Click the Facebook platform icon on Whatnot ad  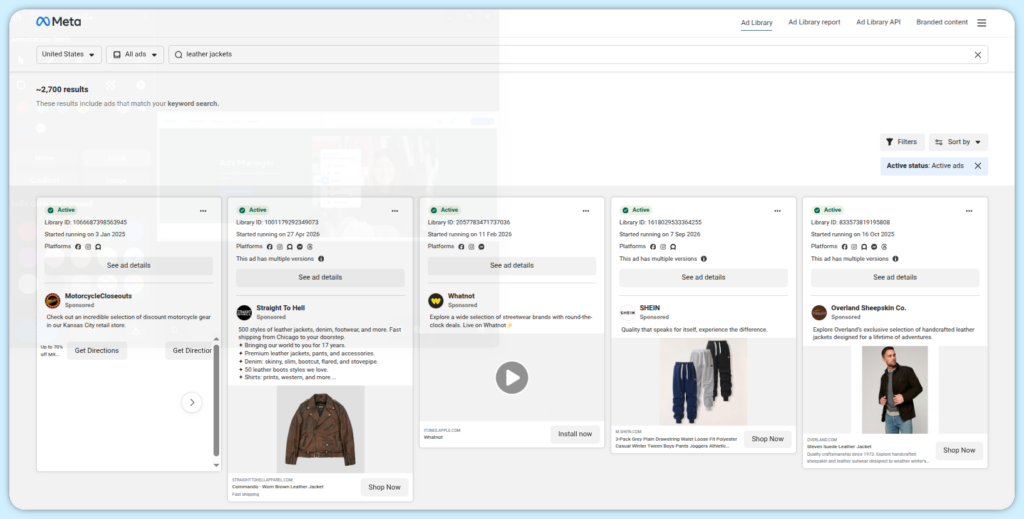pos(461,247)
